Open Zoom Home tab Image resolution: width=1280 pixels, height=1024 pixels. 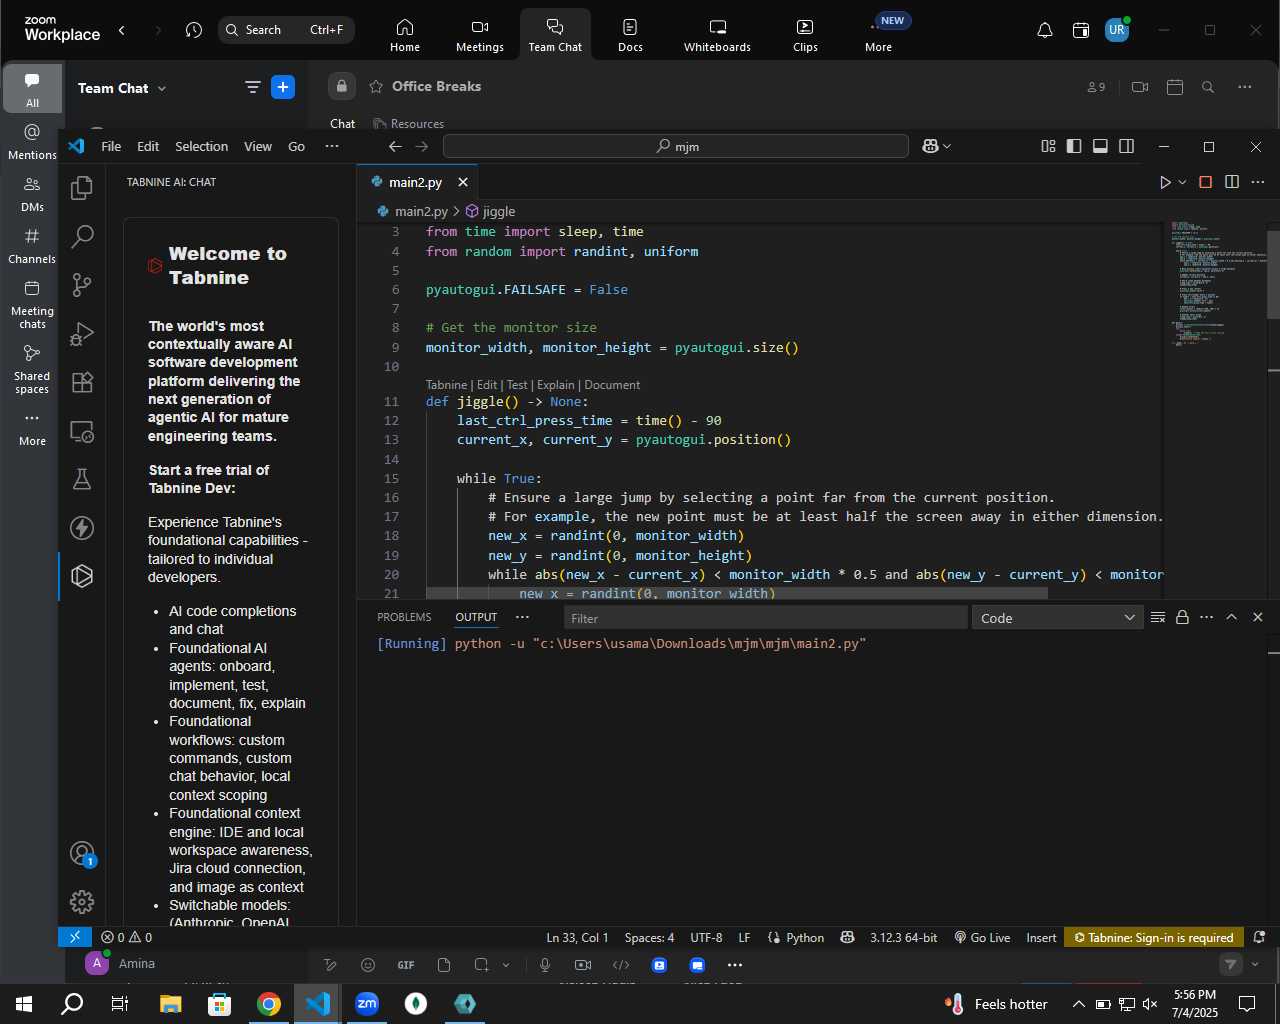[x=405, y=34]
